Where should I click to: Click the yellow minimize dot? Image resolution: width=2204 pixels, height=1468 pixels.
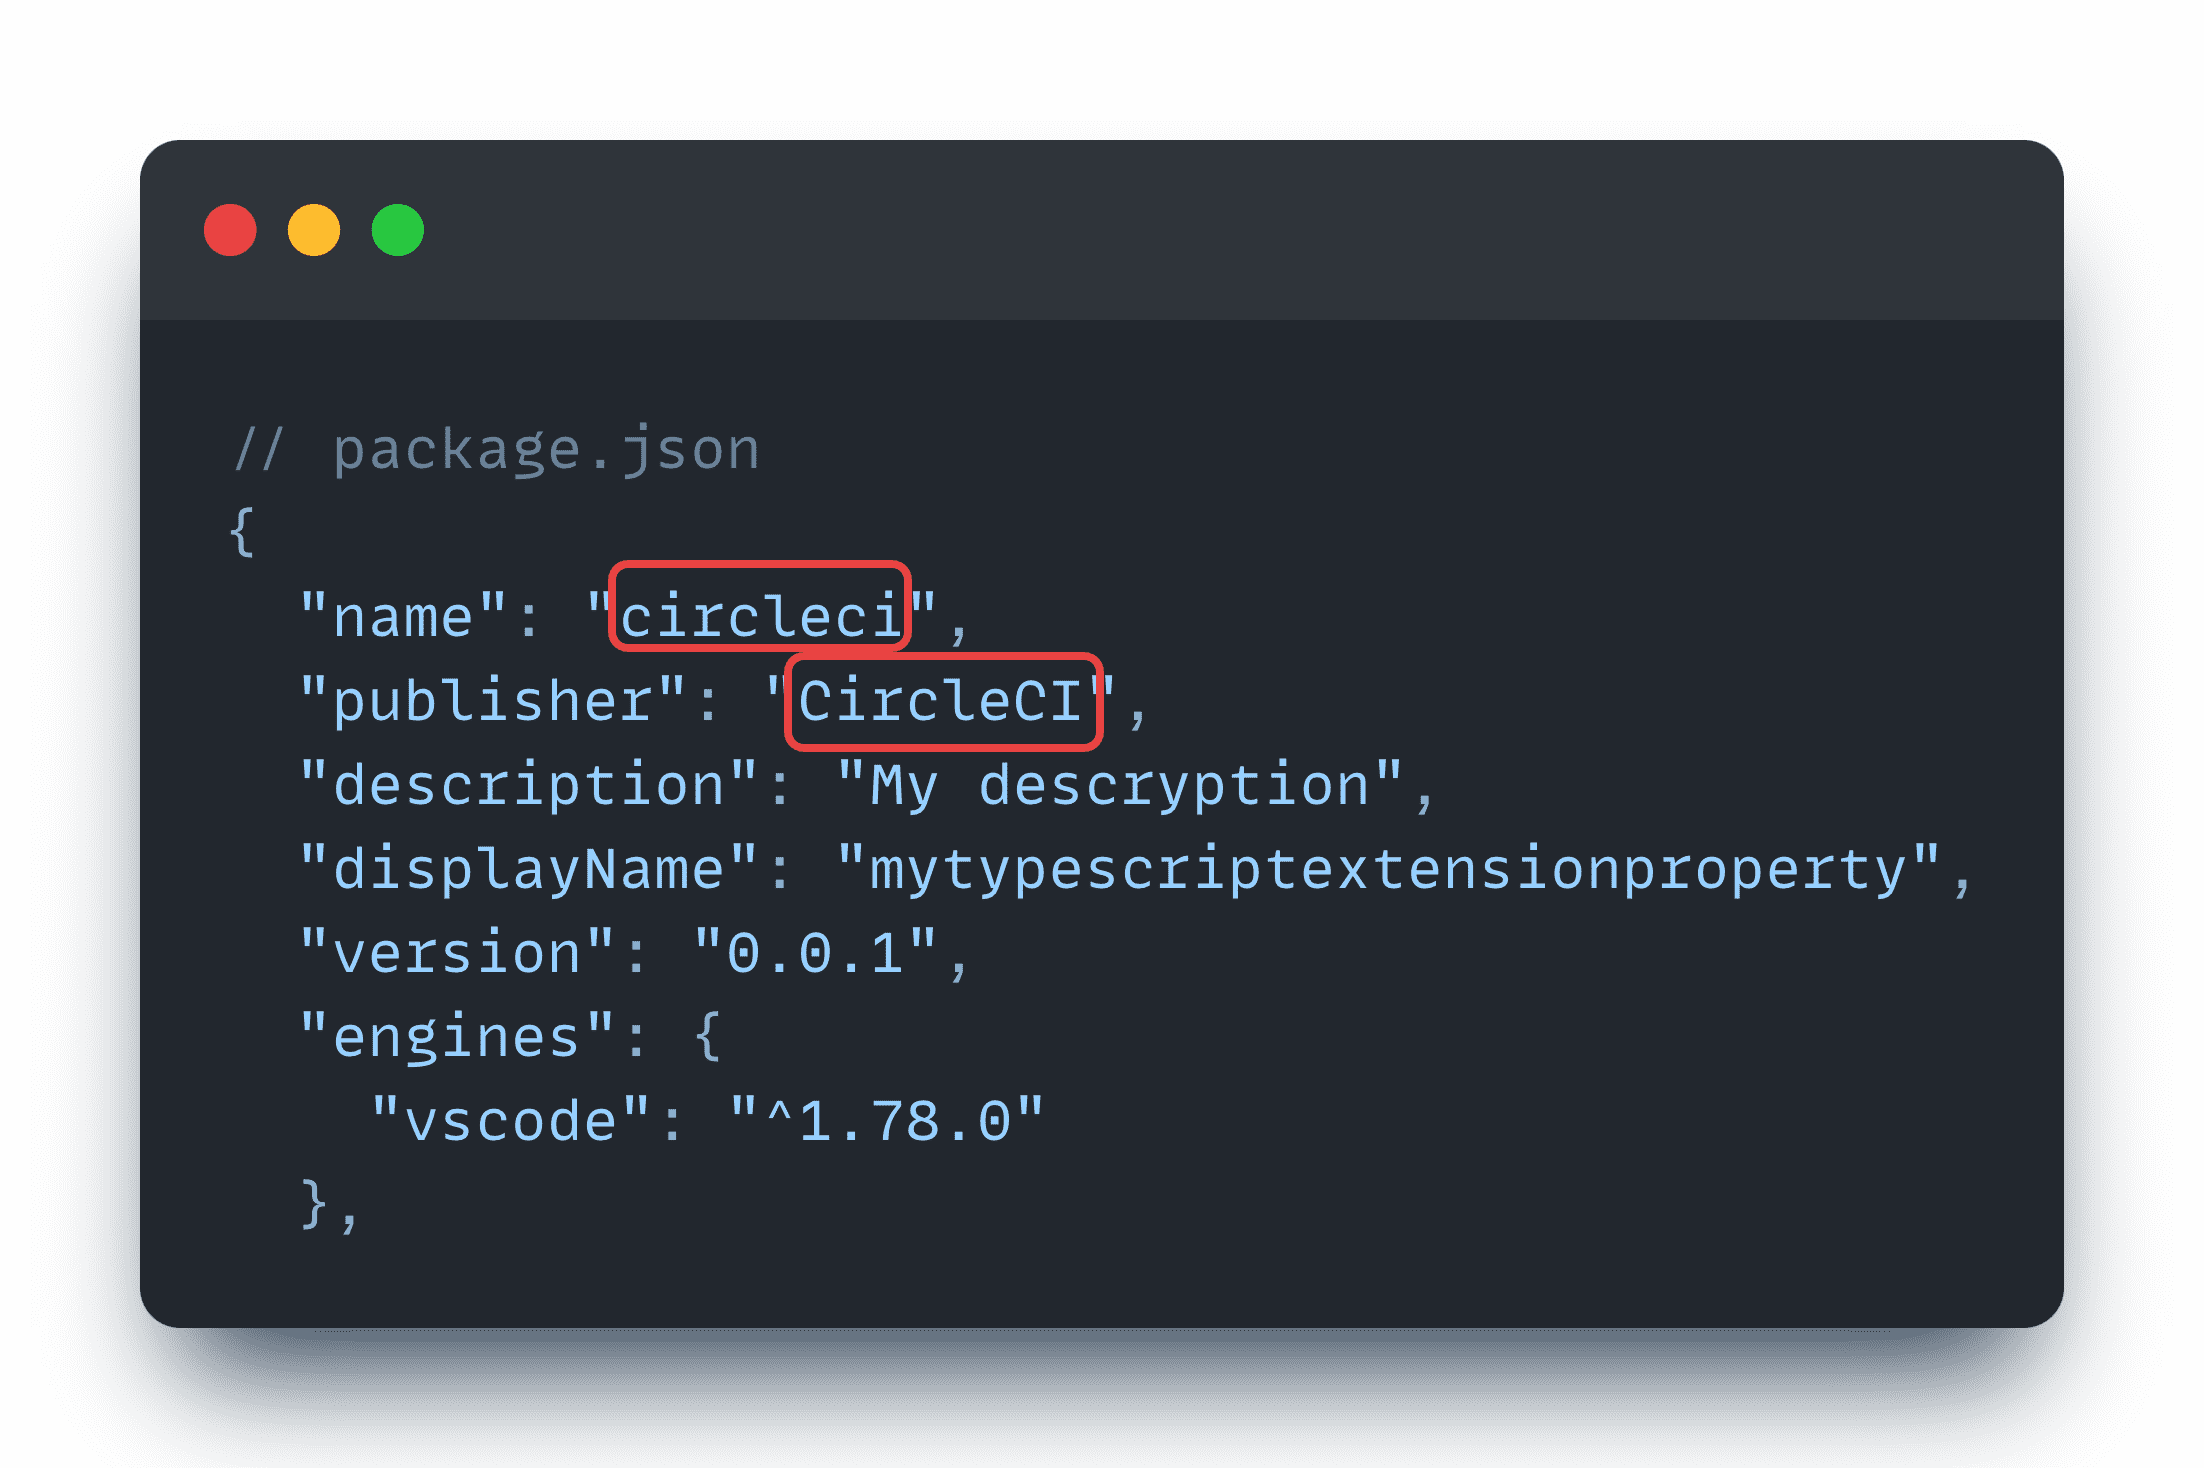(x=314, y=230)
